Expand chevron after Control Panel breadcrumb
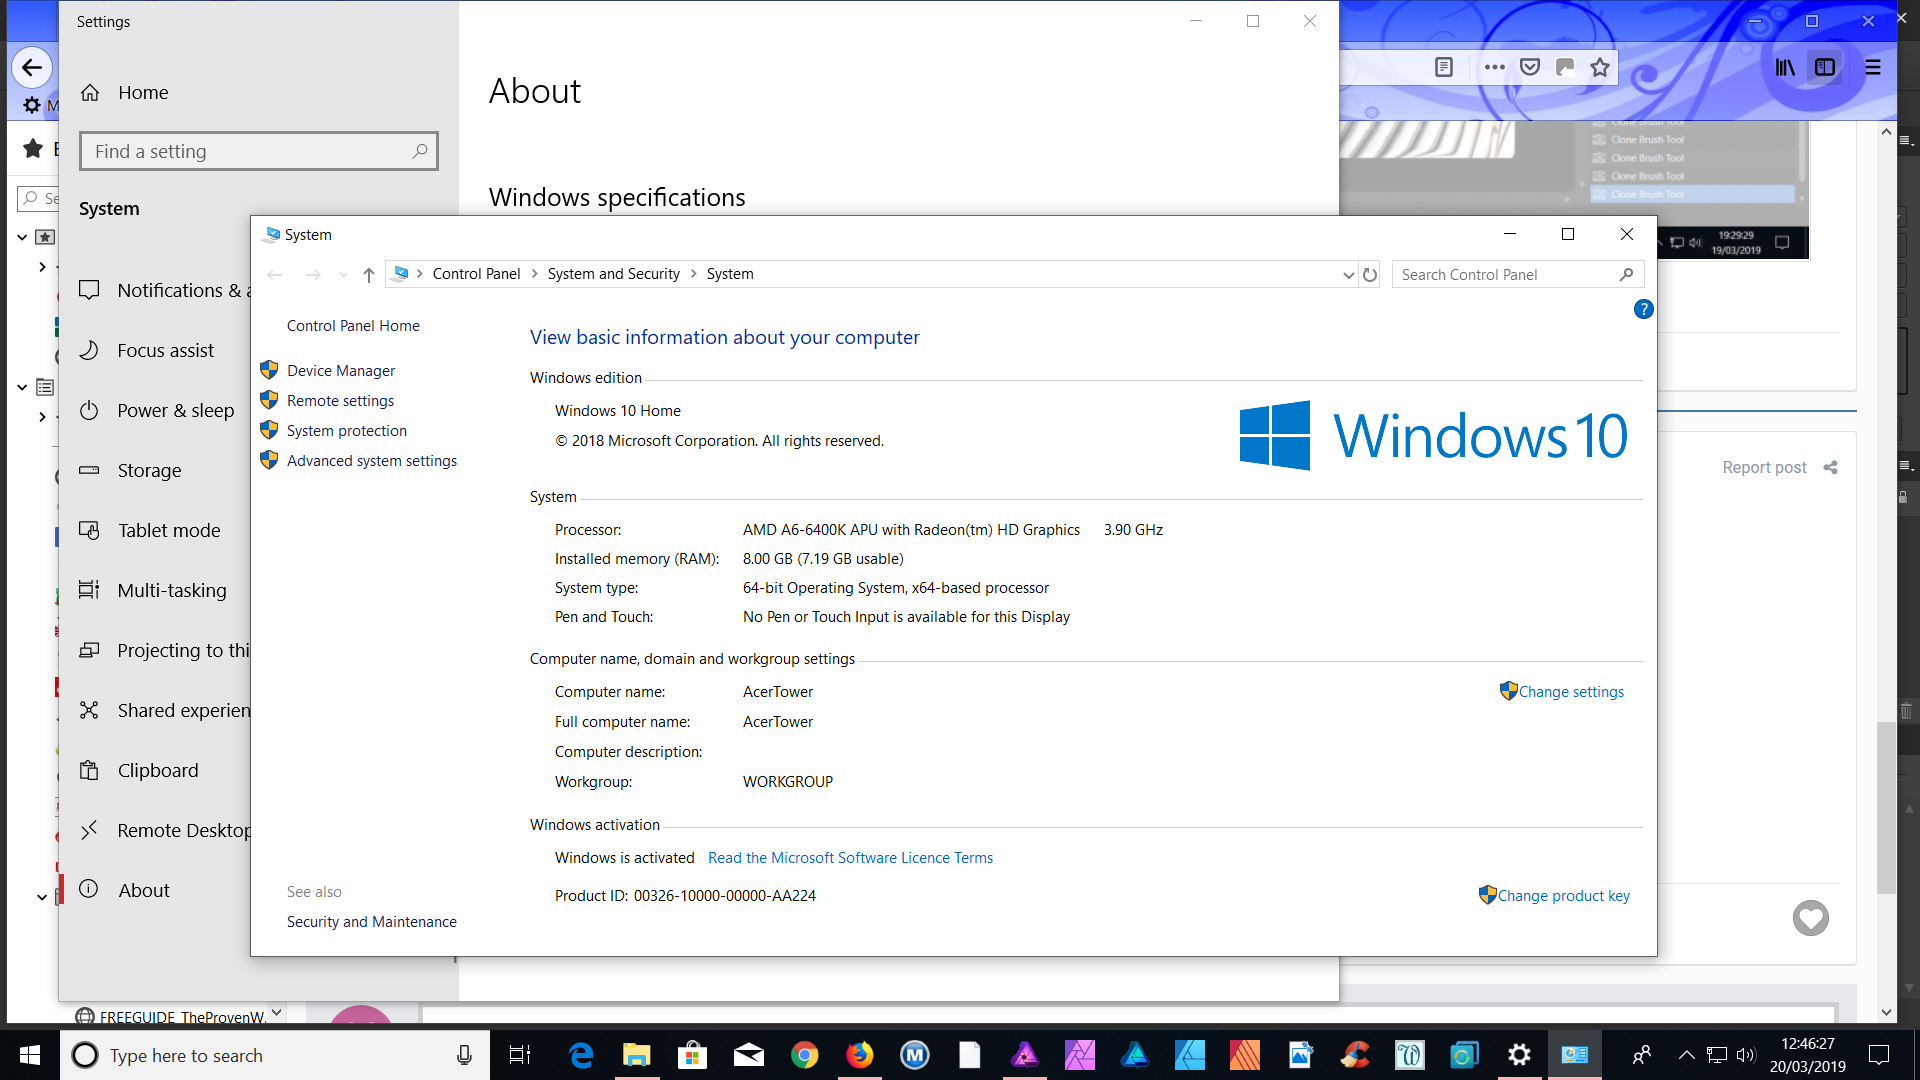The image size is (1920, 1080). tap(534, 274)
